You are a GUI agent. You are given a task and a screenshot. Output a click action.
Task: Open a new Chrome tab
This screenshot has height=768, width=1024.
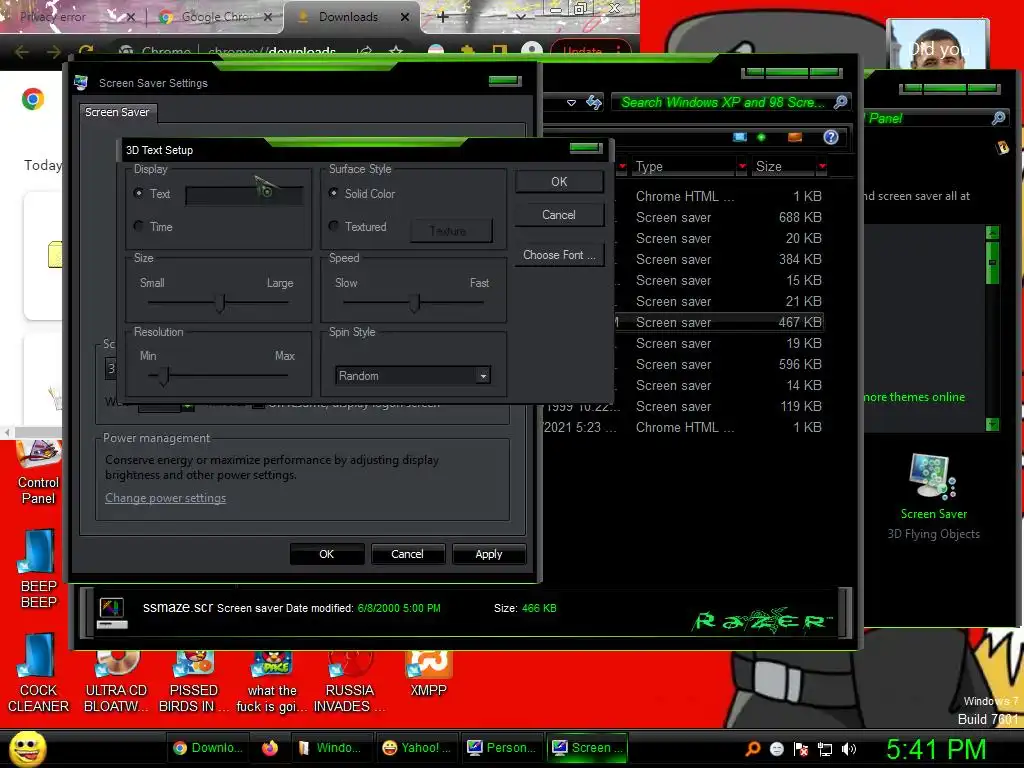tap(442, 17)
